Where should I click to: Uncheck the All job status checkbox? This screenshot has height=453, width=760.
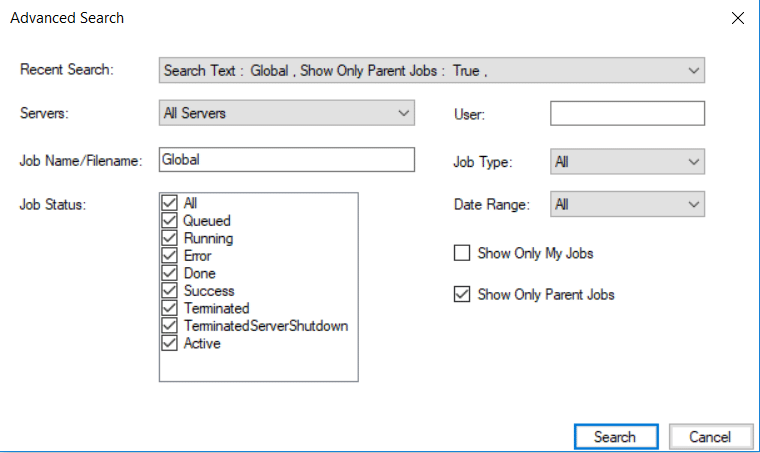(x=169, y=203)
